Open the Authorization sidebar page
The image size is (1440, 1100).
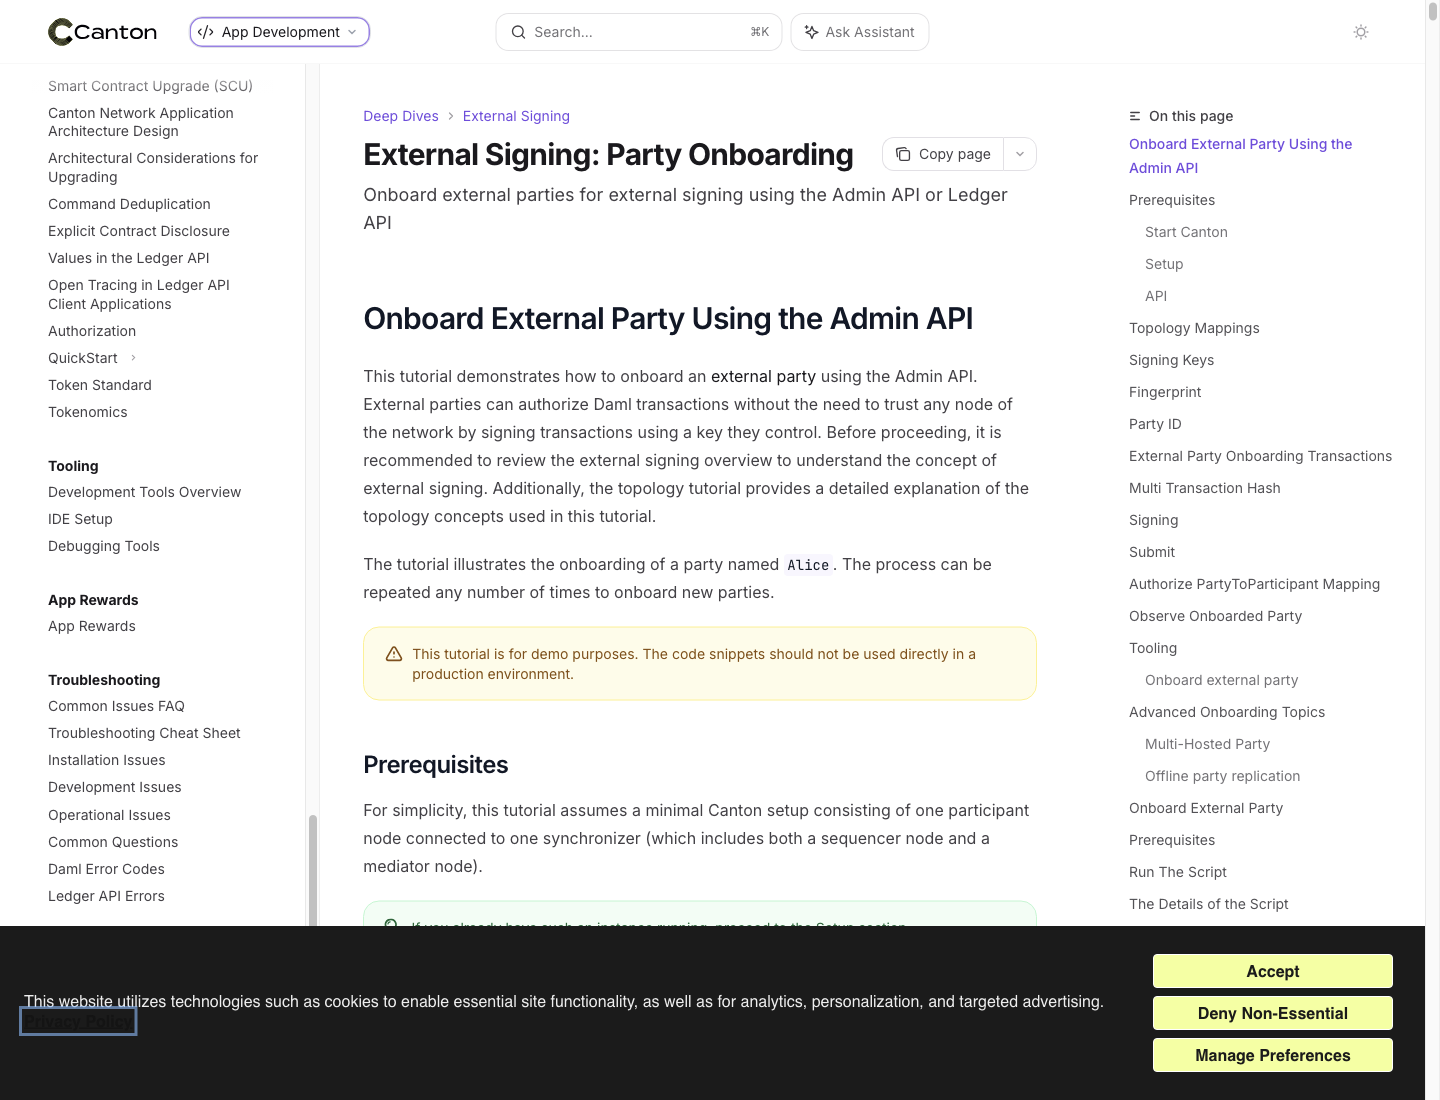(92, 331)
